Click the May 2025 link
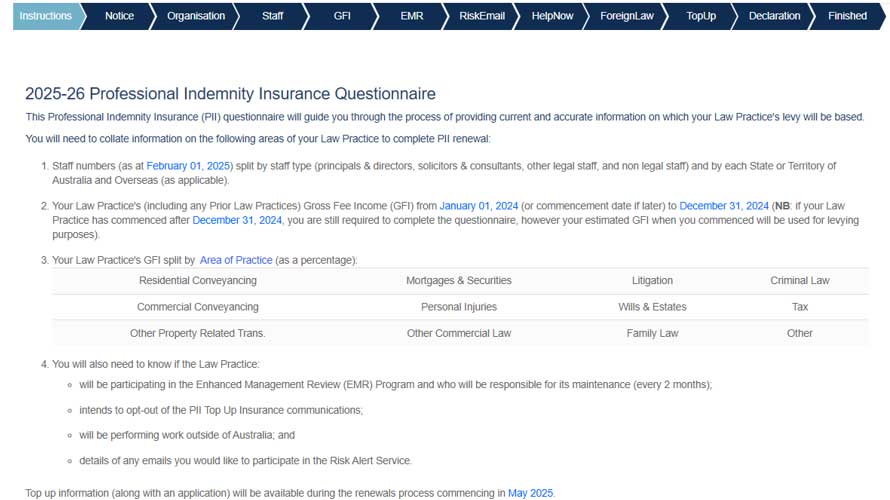The height and width of the screenshot is (500, 890). pos(530,493)
